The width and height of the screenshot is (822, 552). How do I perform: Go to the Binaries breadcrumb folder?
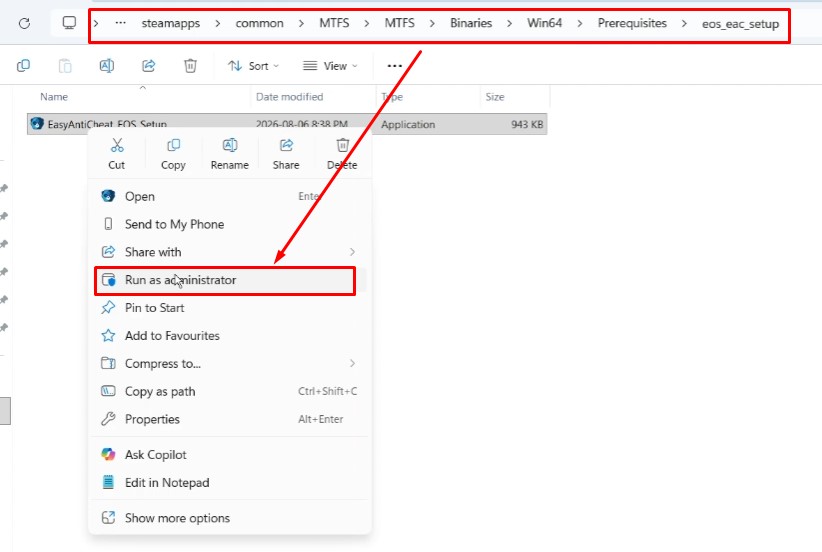pos(471,23)
